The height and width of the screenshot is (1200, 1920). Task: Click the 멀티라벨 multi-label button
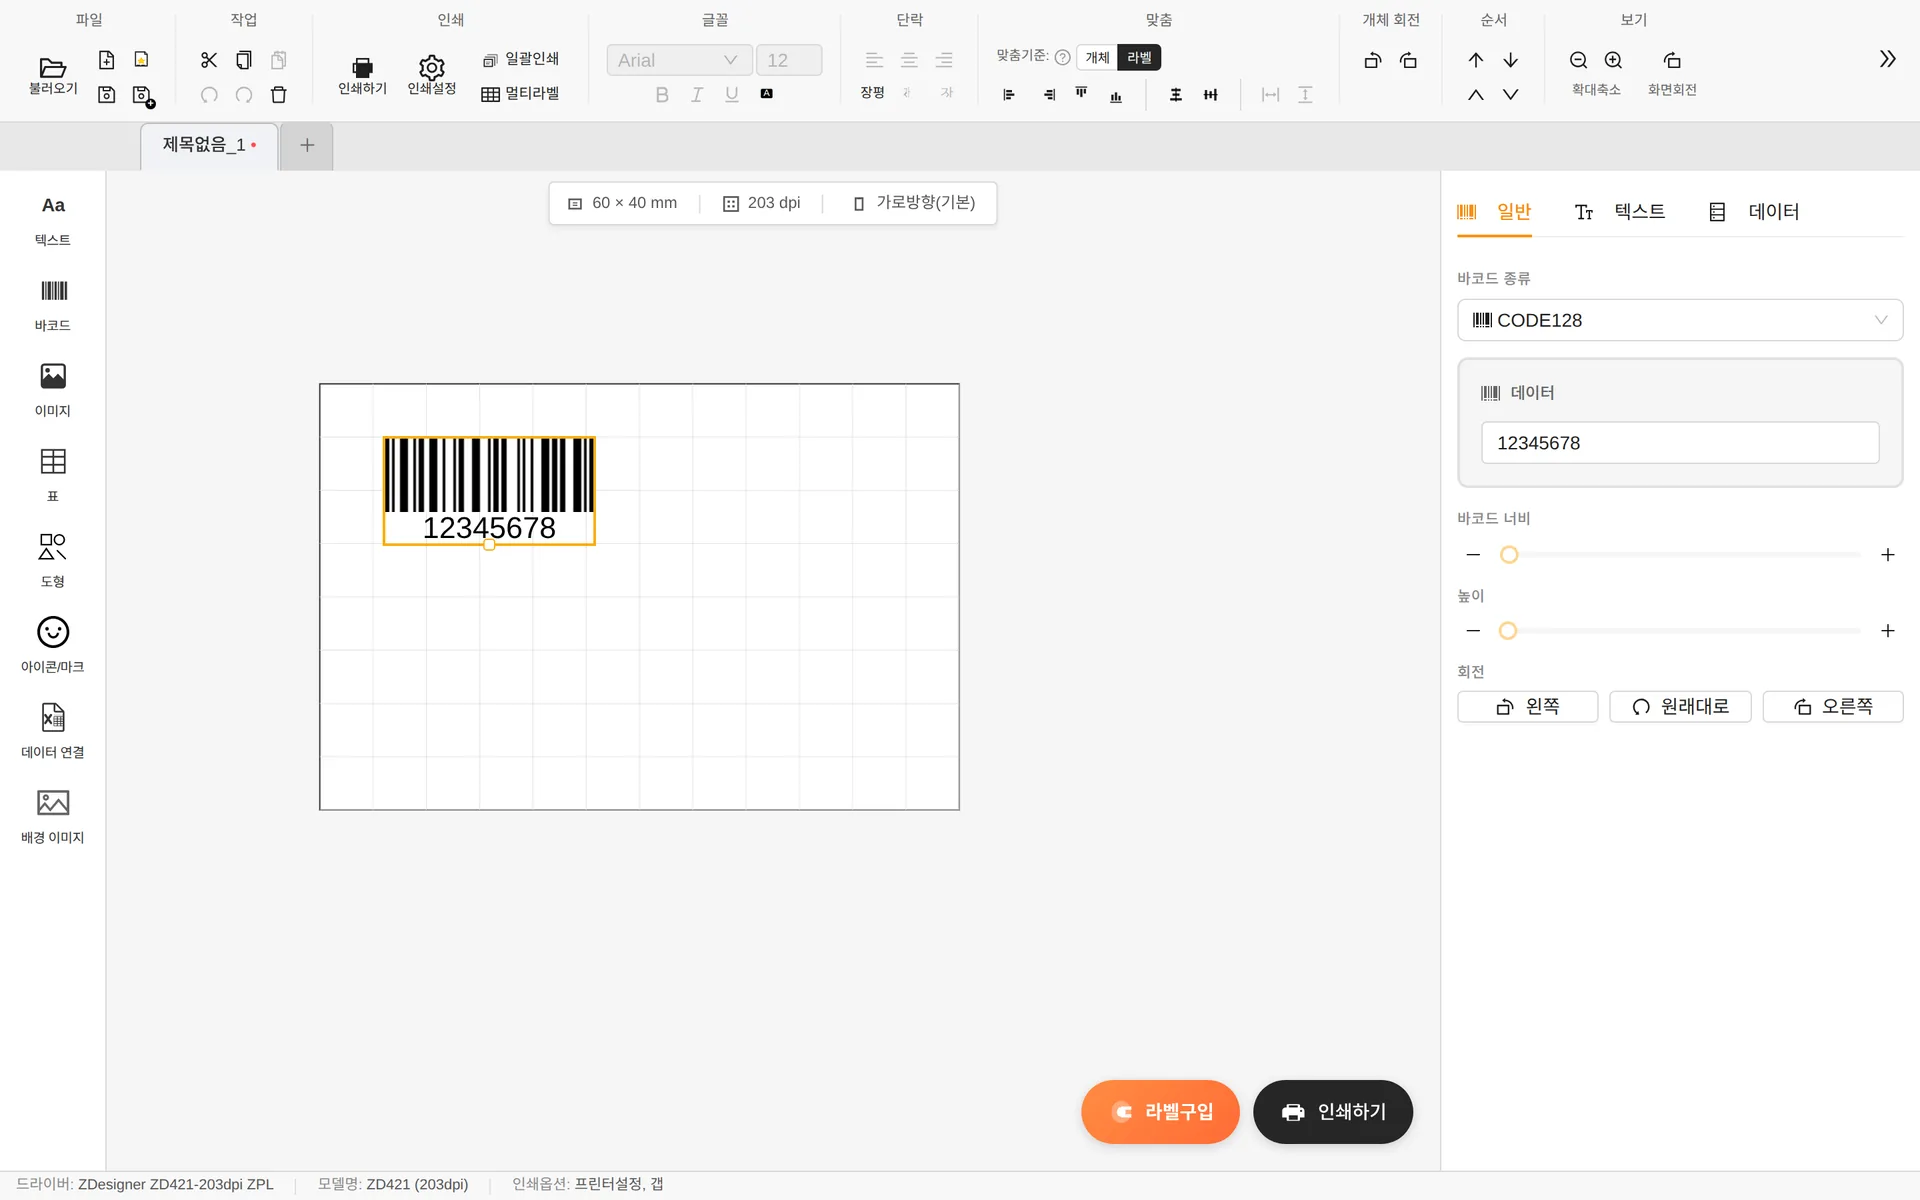pyautogui.click(x=520, y=94)
